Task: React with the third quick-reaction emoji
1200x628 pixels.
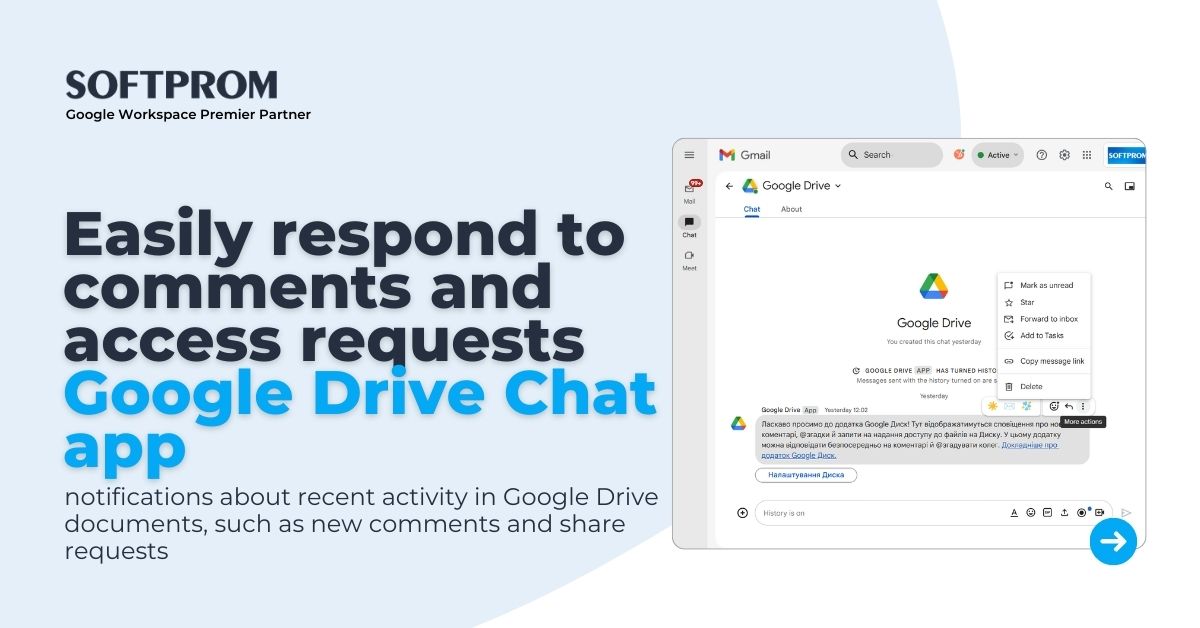Action: point(1026,406)
